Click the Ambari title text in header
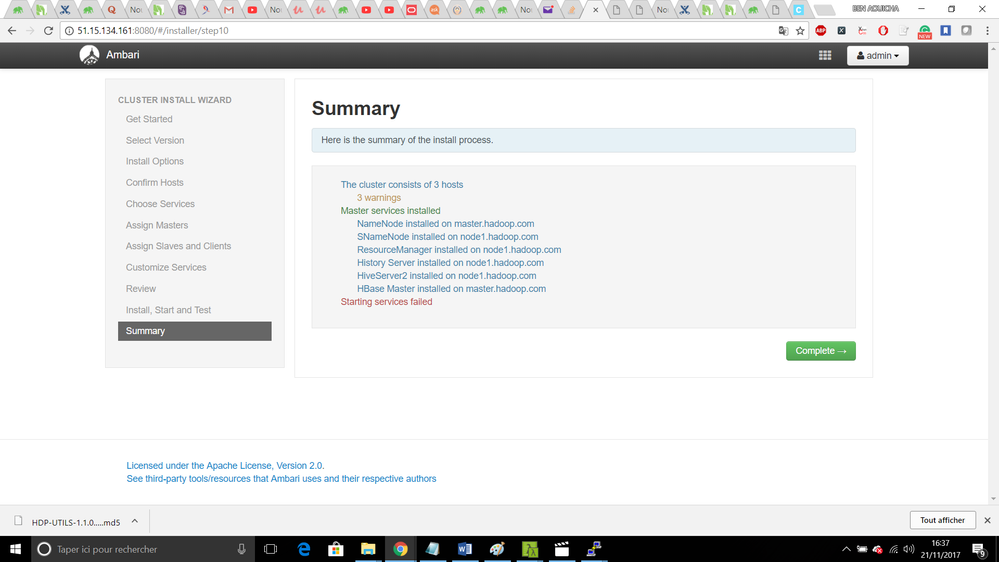Screen dimensions: 999x562 (122, 55)
